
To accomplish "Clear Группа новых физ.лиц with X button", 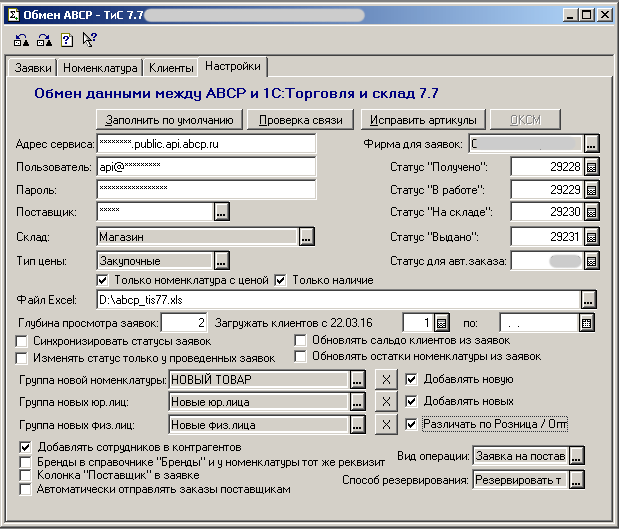I will click(x=386, y=425).
